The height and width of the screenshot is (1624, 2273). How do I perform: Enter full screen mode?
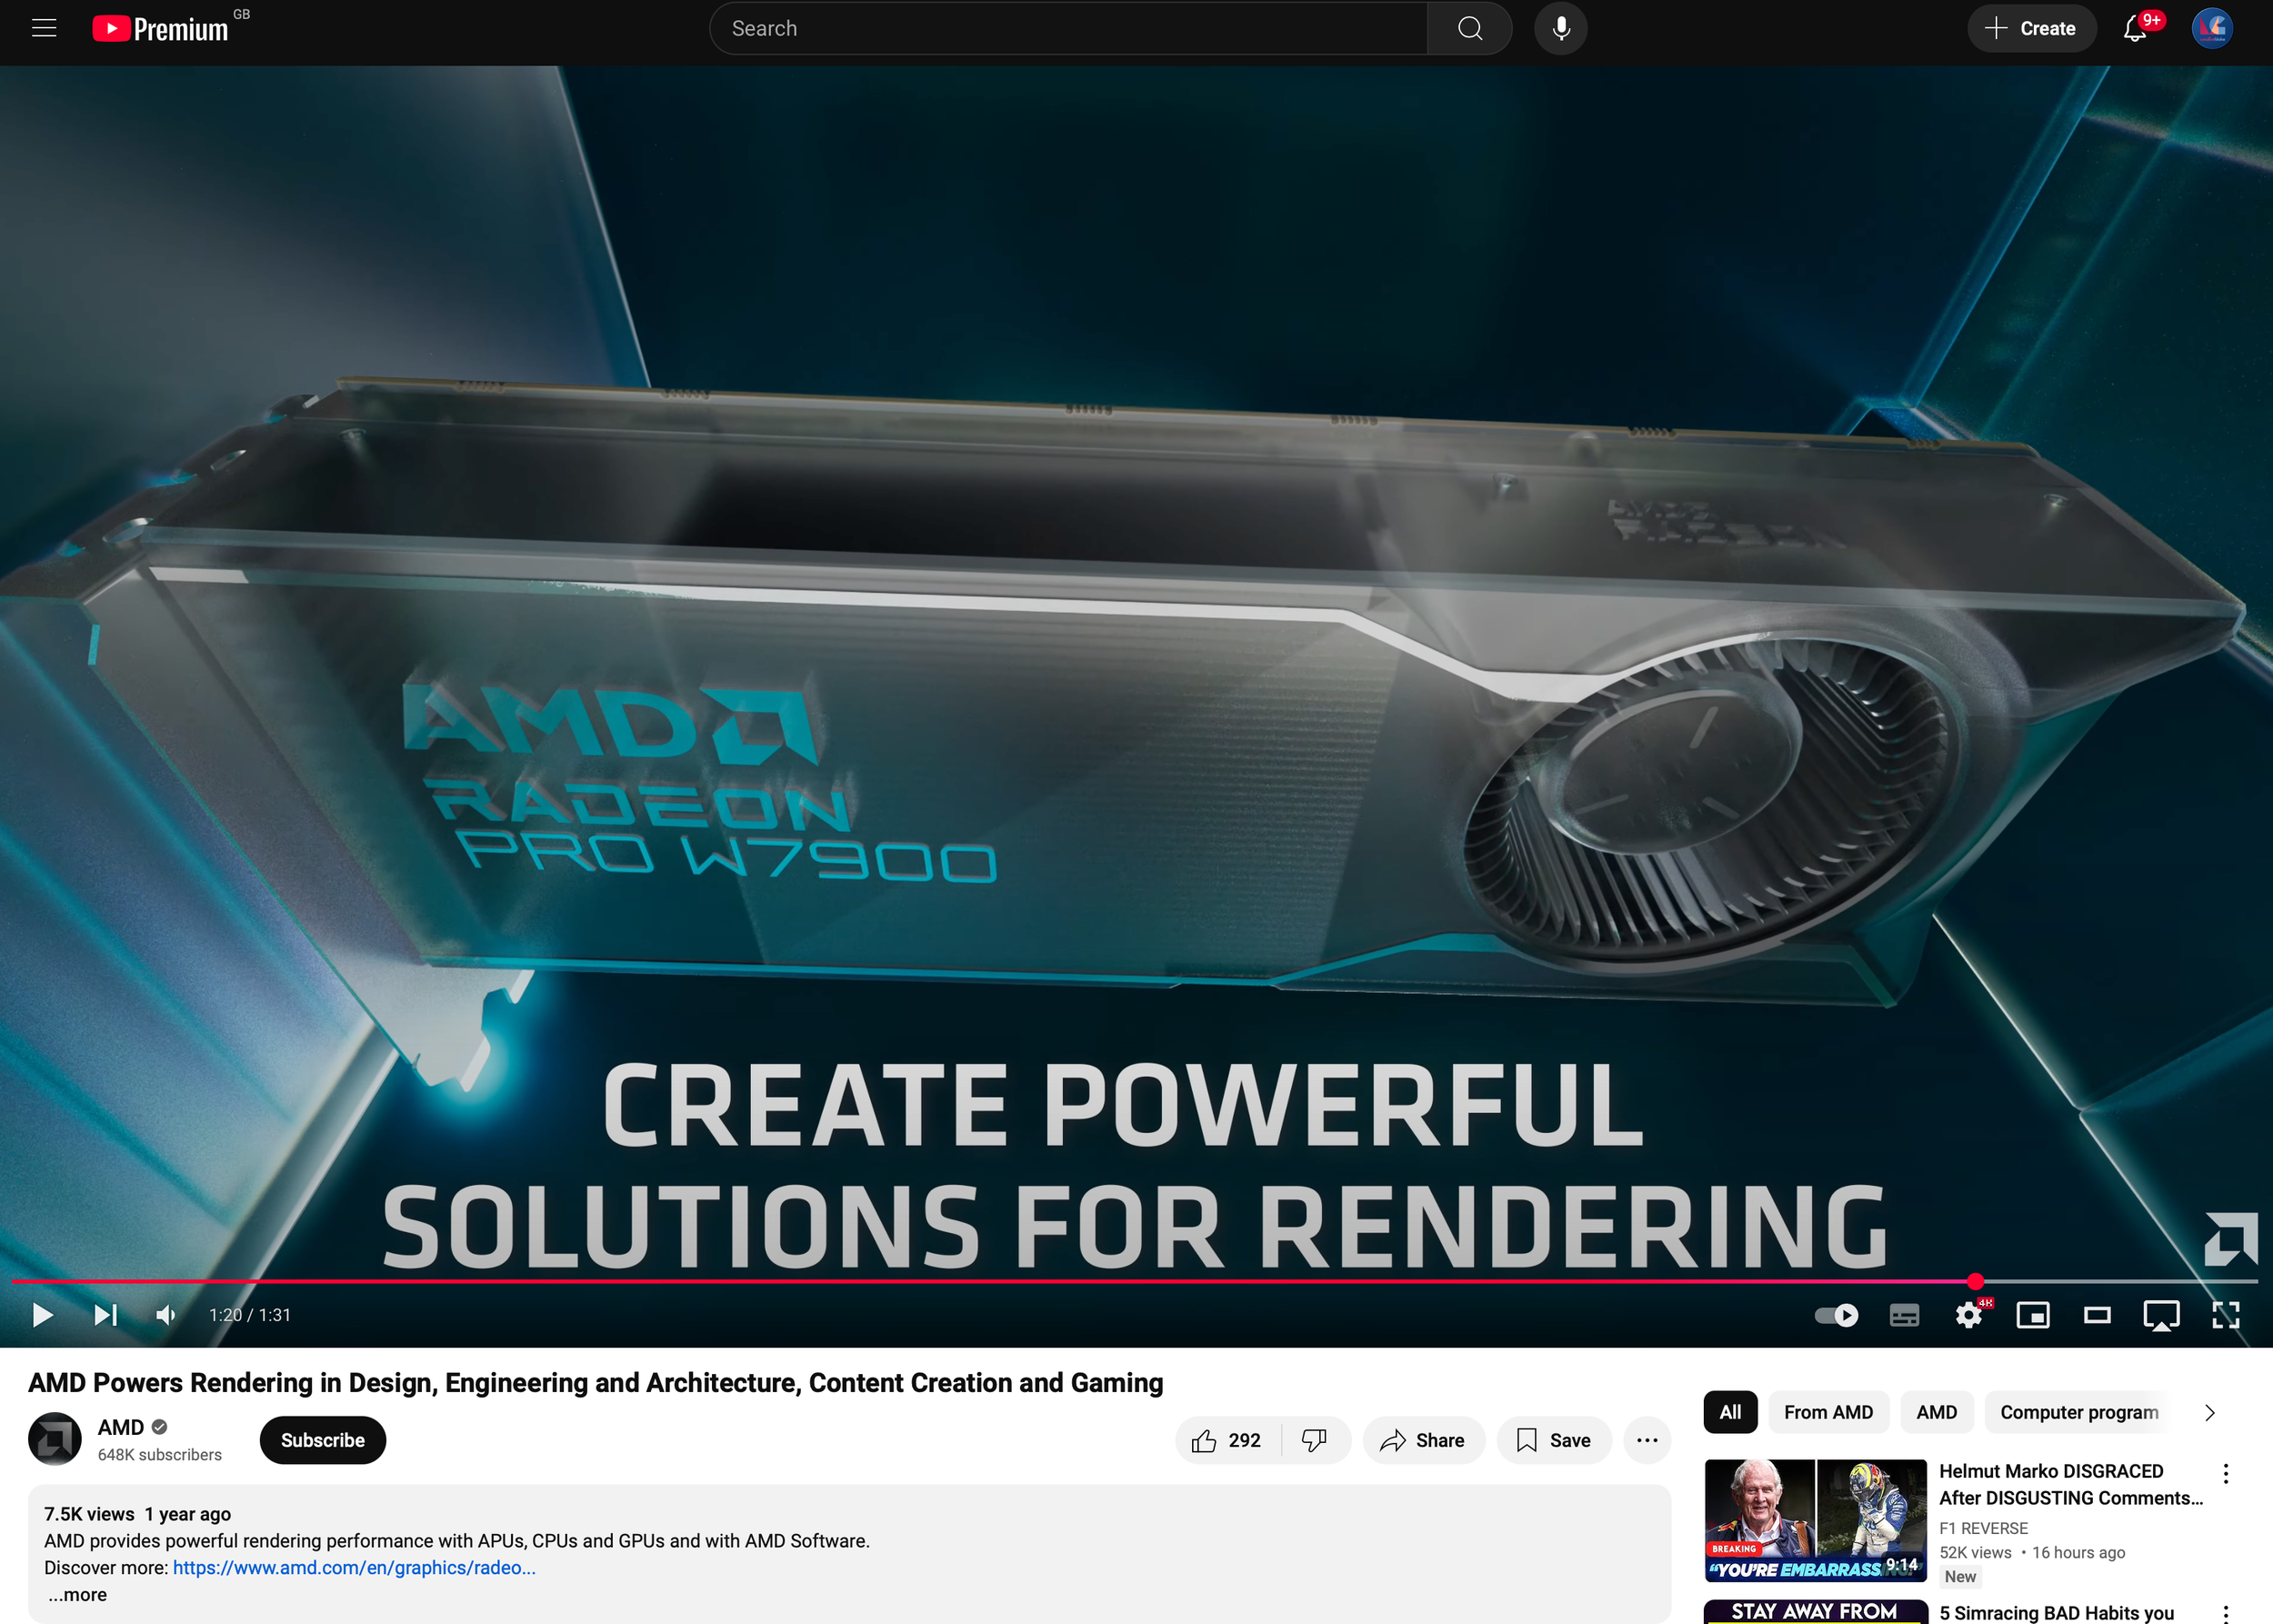pos(2226,1315)
